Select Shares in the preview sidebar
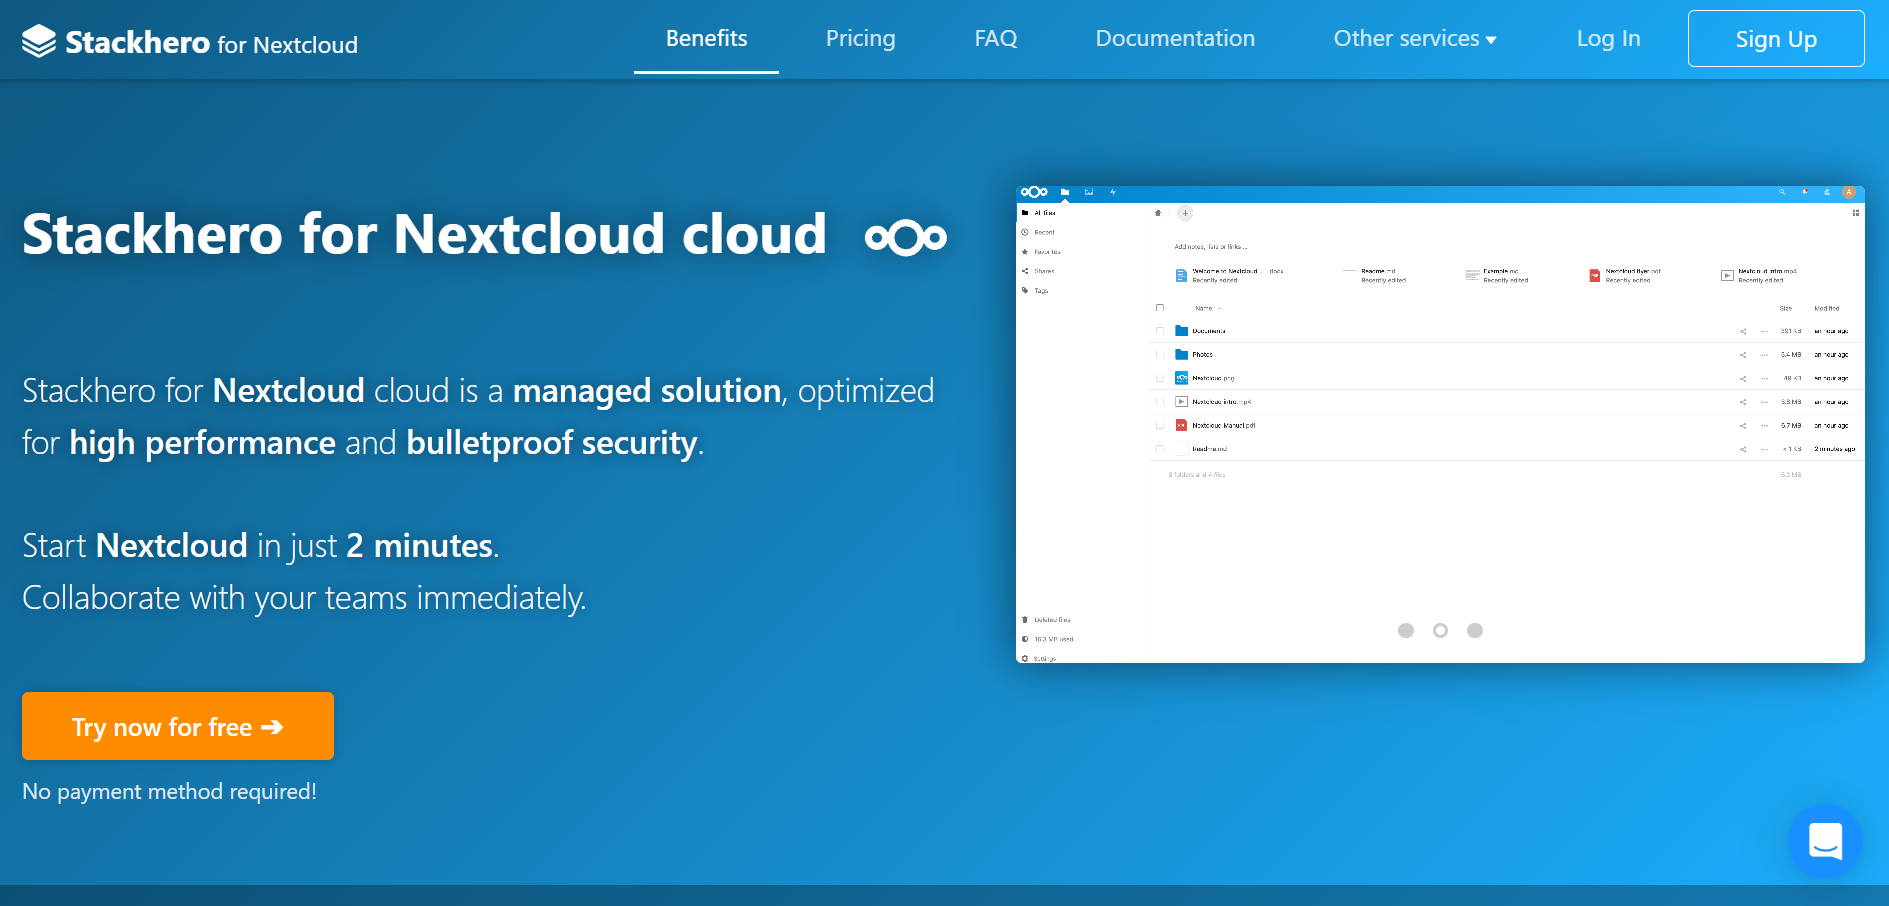1889x906 pixels. (x=1038, y=271)
